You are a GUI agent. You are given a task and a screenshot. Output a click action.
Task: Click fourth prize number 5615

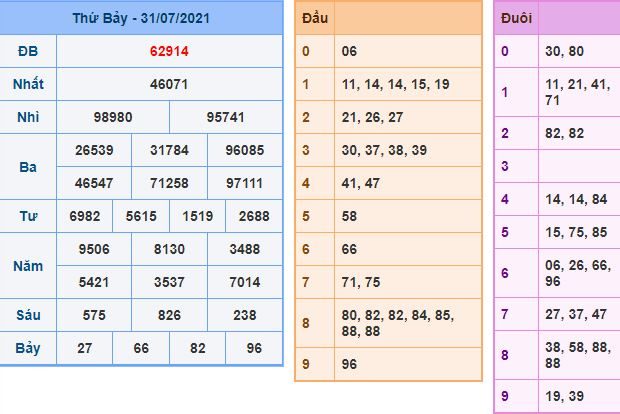click(141, 216)
